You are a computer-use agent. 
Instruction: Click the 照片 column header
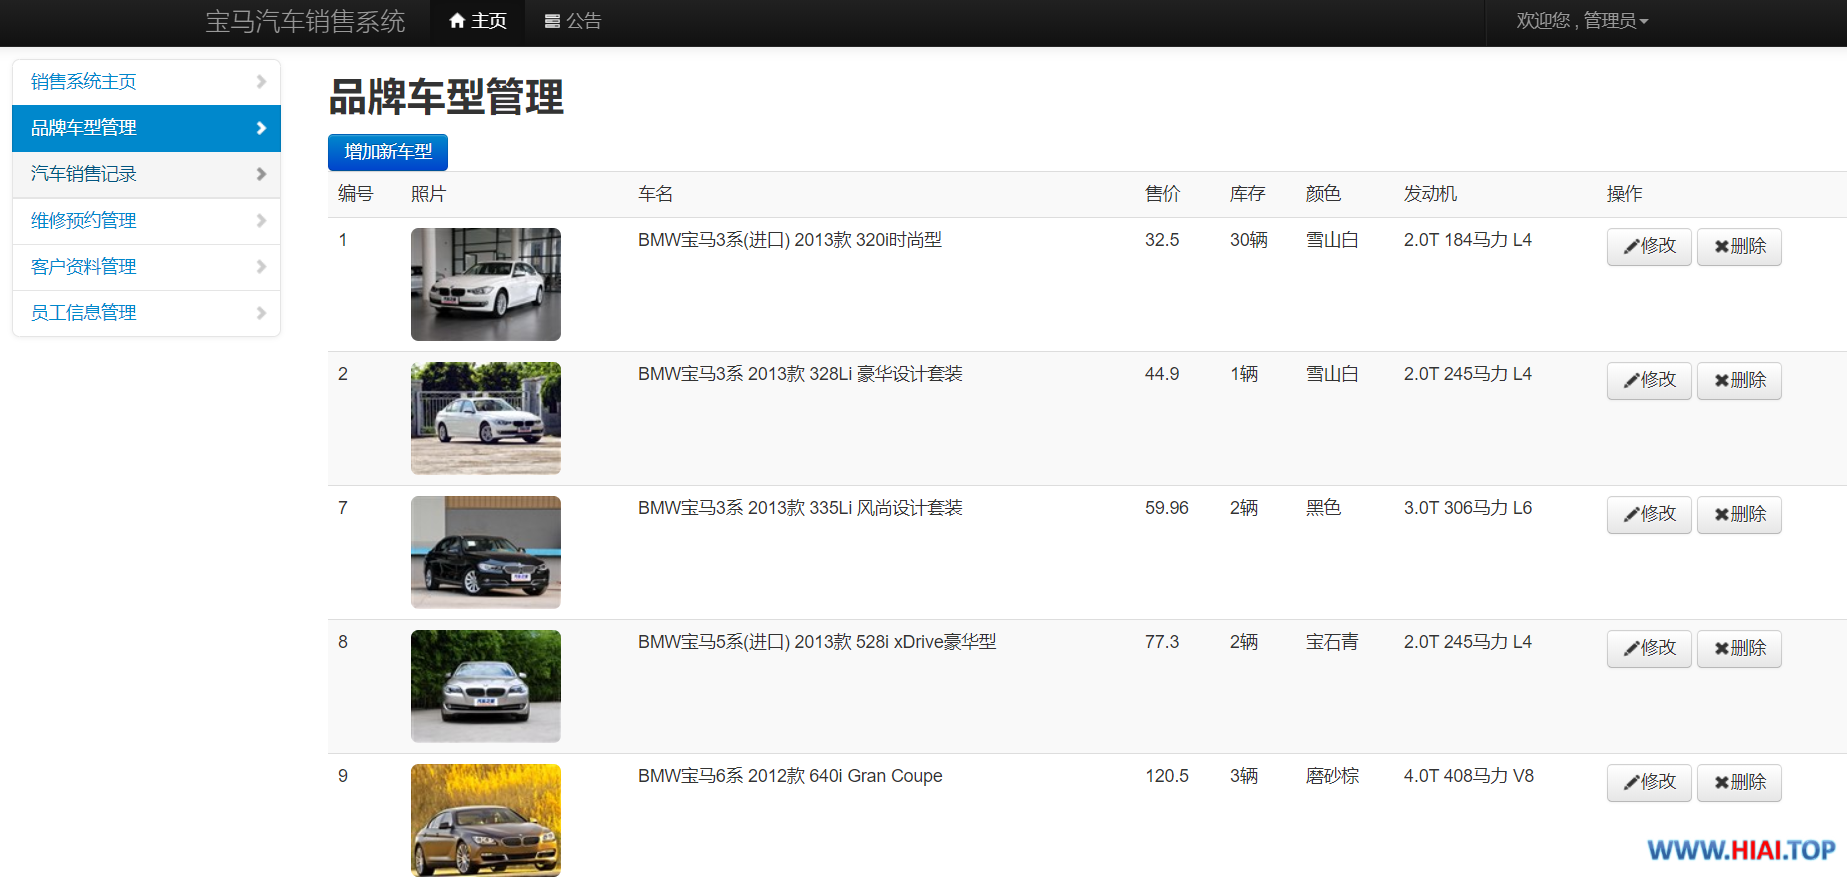pos(428,194)
